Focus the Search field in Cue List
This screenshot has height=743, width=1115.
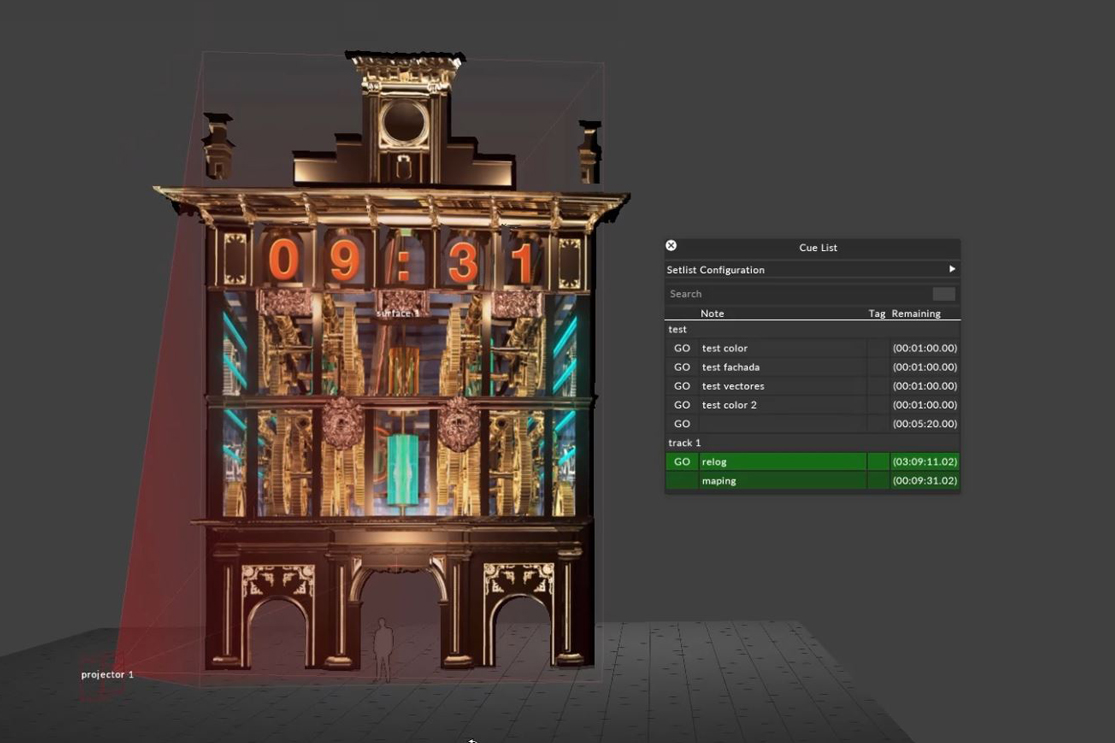[x=798, y=294]
